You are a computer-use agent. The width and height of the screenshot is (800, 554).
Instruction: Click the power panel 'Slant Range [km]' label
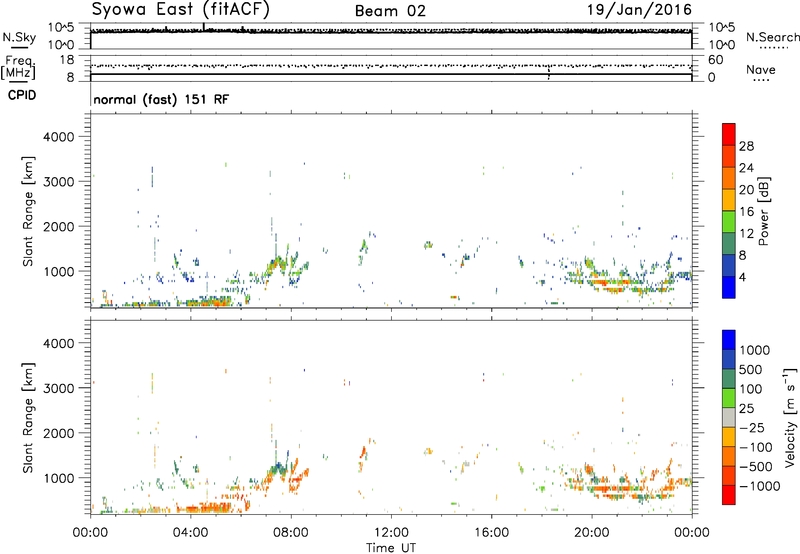[x=28, y=211]
